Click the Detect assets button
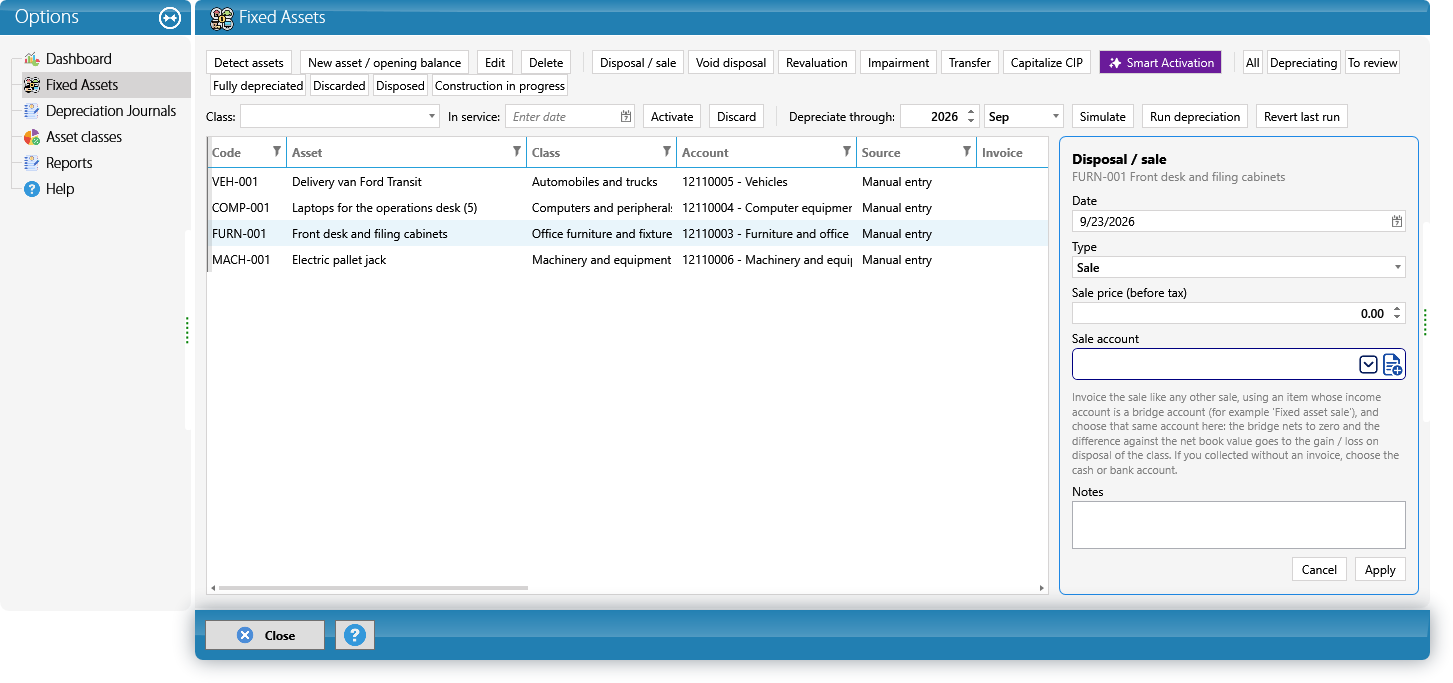1453x683 pixels. [x=250, y=62]
